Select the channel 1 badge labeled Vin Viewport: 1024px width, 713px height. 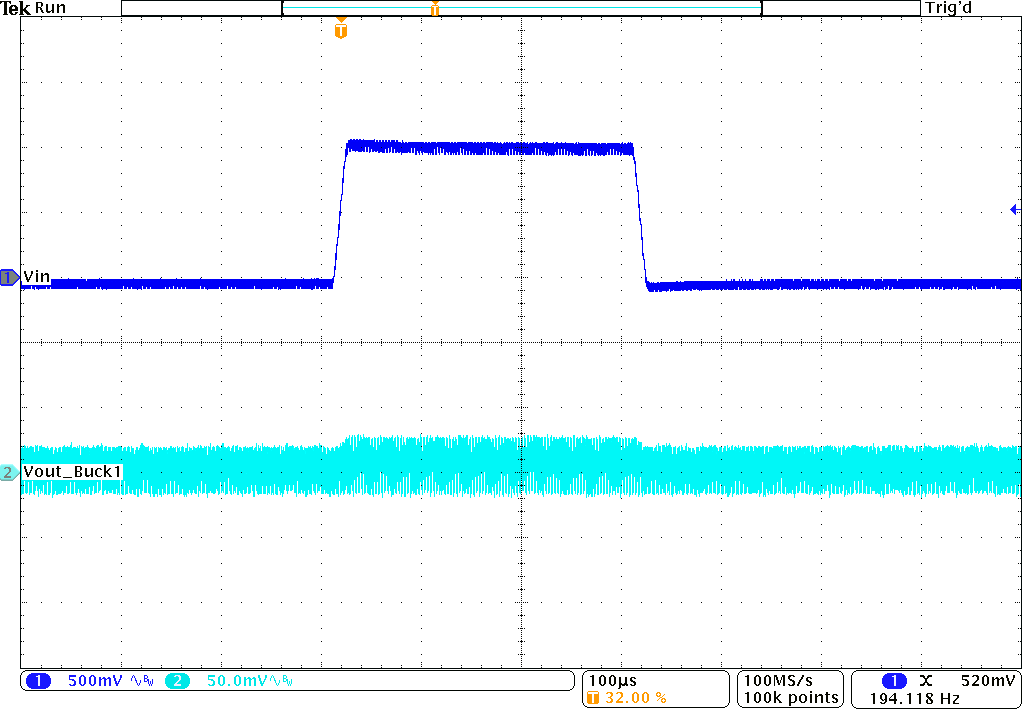tap(10, 278)
